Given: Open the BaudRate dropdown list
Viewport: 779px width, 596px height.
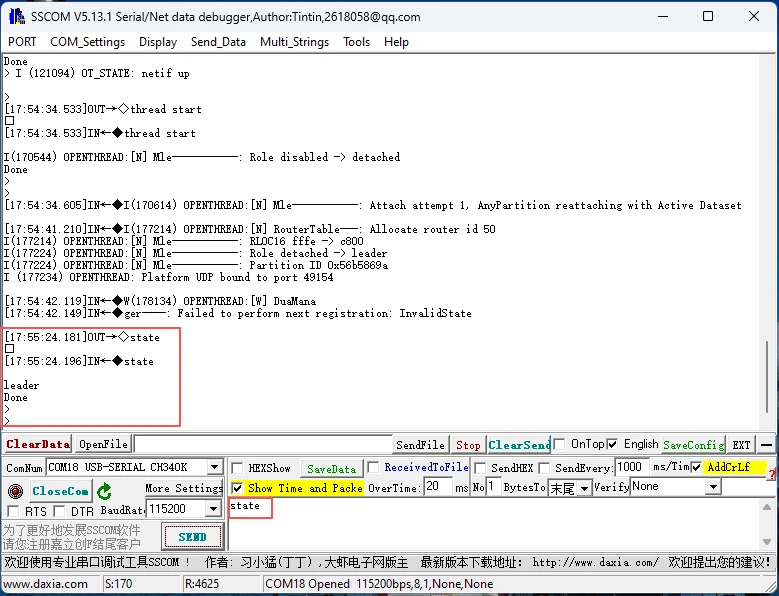Looking at the screenshot, I should pyautogui.click(x=213, y=509).
